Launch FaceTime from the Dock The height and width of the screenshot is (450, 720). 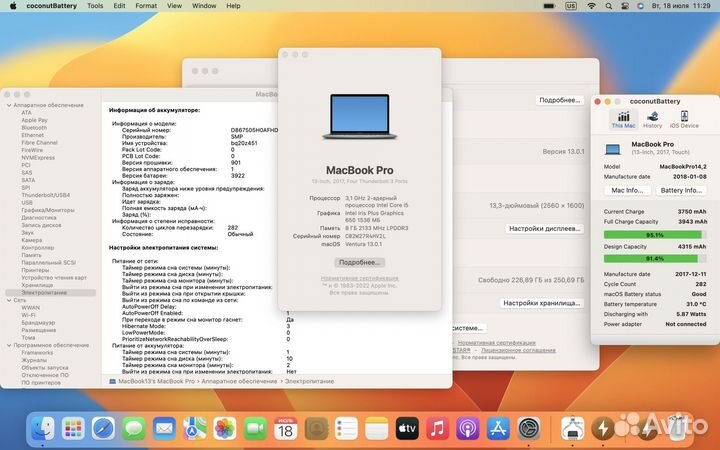tap(255, 429)
